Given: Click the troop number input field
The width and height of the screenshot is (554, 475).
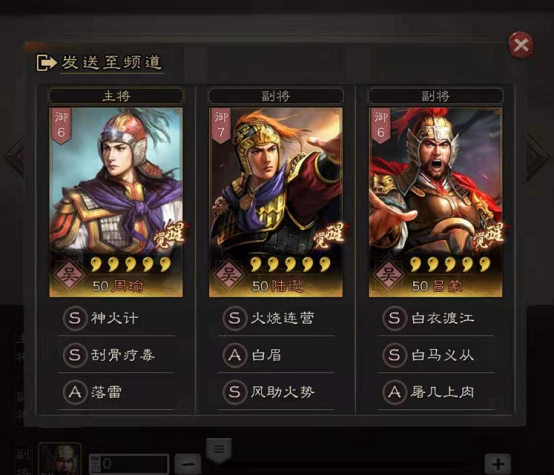Looking at the screenshot, I should [x=129, y=464].
